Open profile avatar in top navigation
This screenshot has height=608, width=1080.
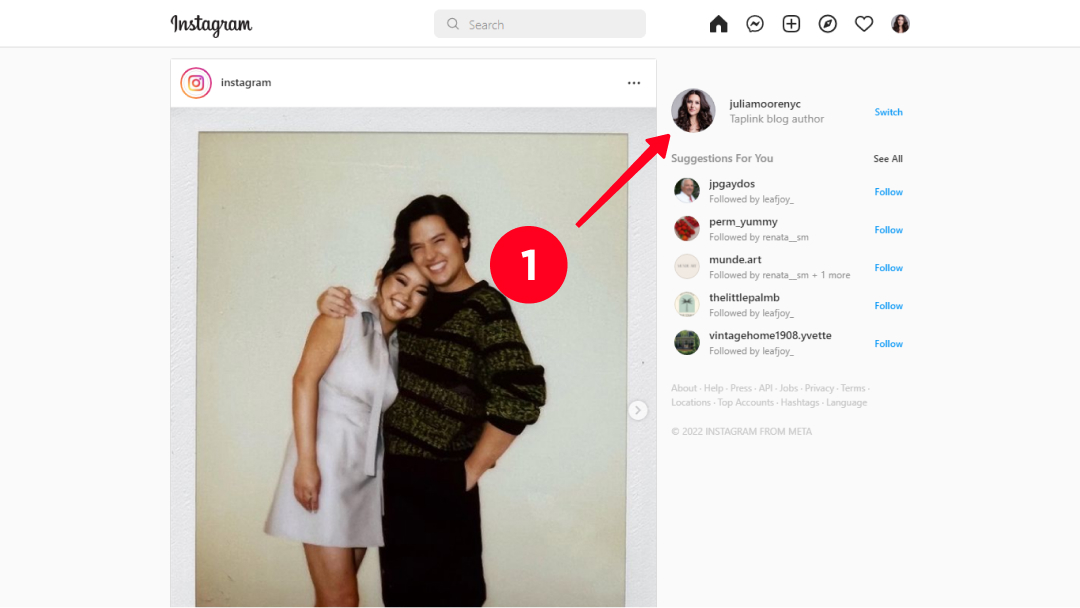pos(900,24)
